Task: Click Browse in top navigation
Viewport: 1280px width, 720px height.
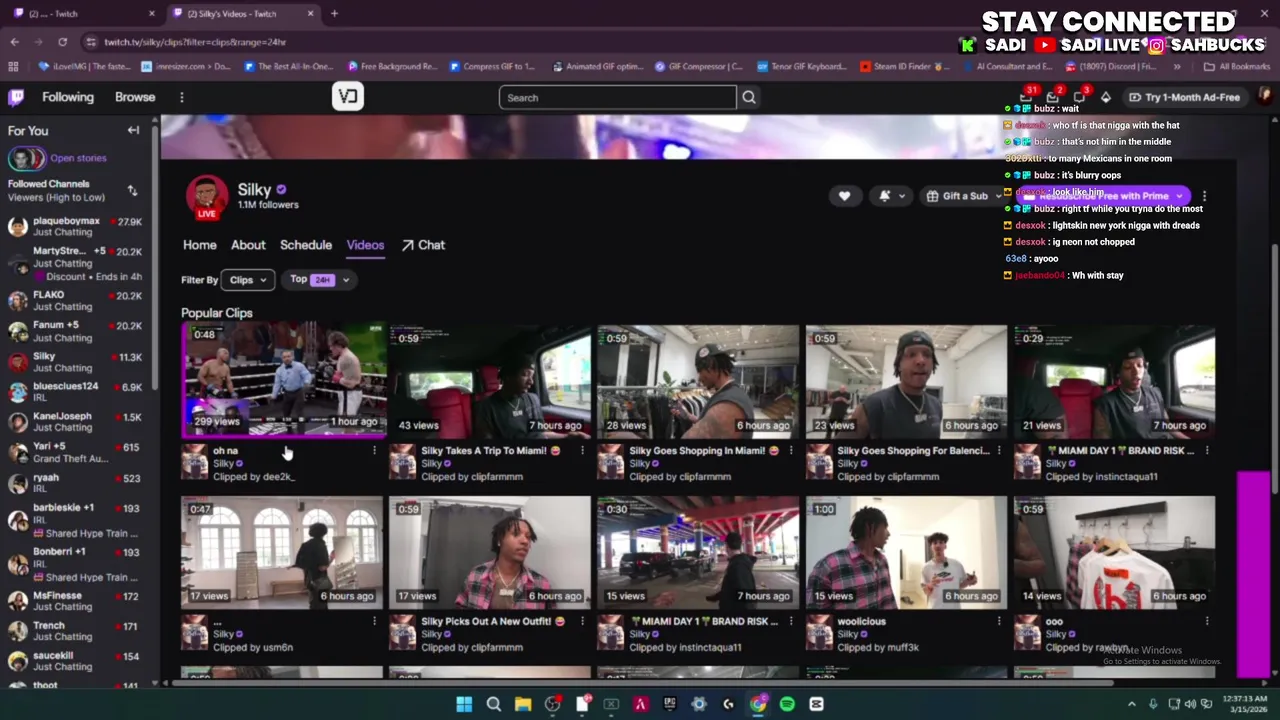Action: point(135,97)
